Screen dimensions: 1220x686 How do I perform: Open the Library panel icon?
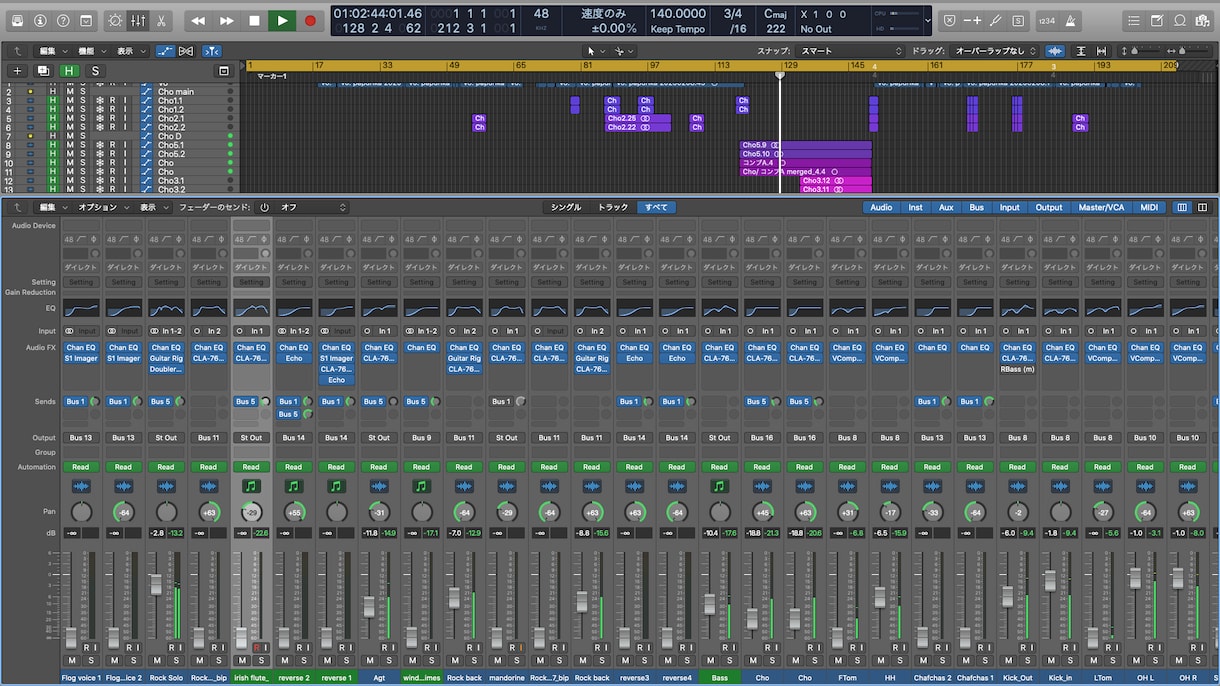click(16, 20)
